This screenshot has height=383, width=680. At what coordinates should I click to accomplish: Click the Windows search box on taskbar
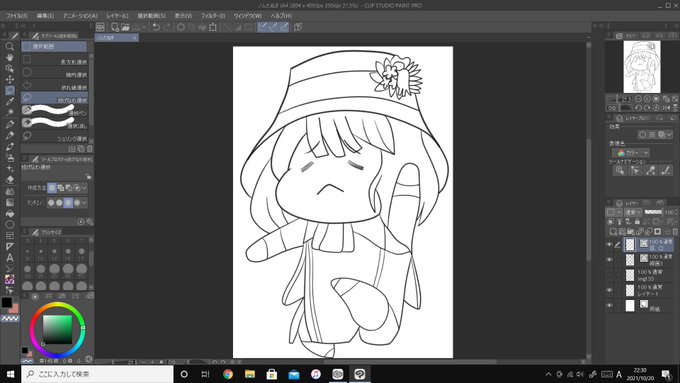(x=97, y=374)
